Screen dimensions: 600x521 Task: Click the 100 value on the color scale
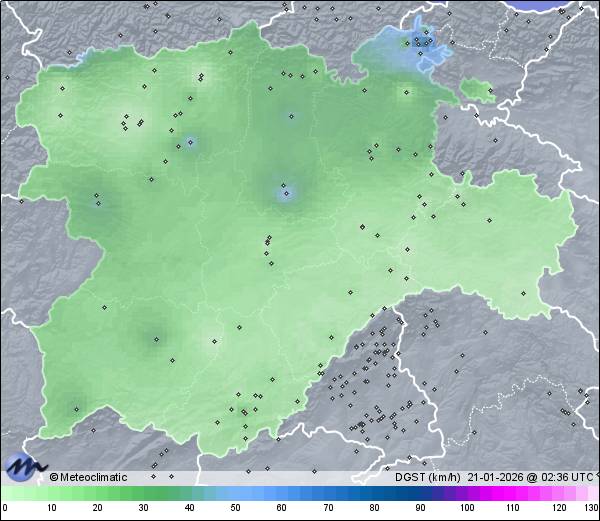466,508
